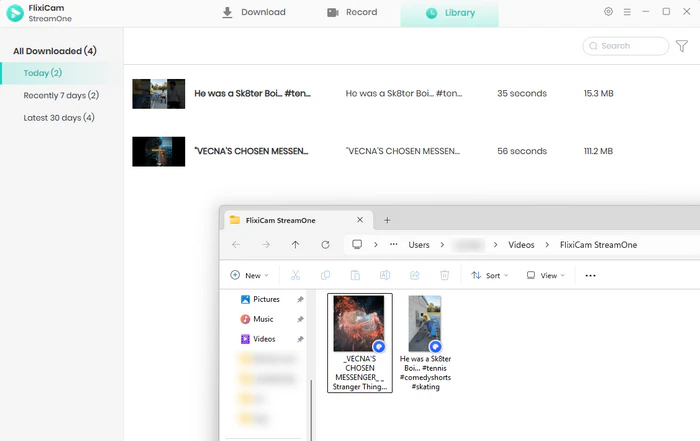Click the Paste clipboard icon
The height and width of the screenshot is (441, 700).
355,275
